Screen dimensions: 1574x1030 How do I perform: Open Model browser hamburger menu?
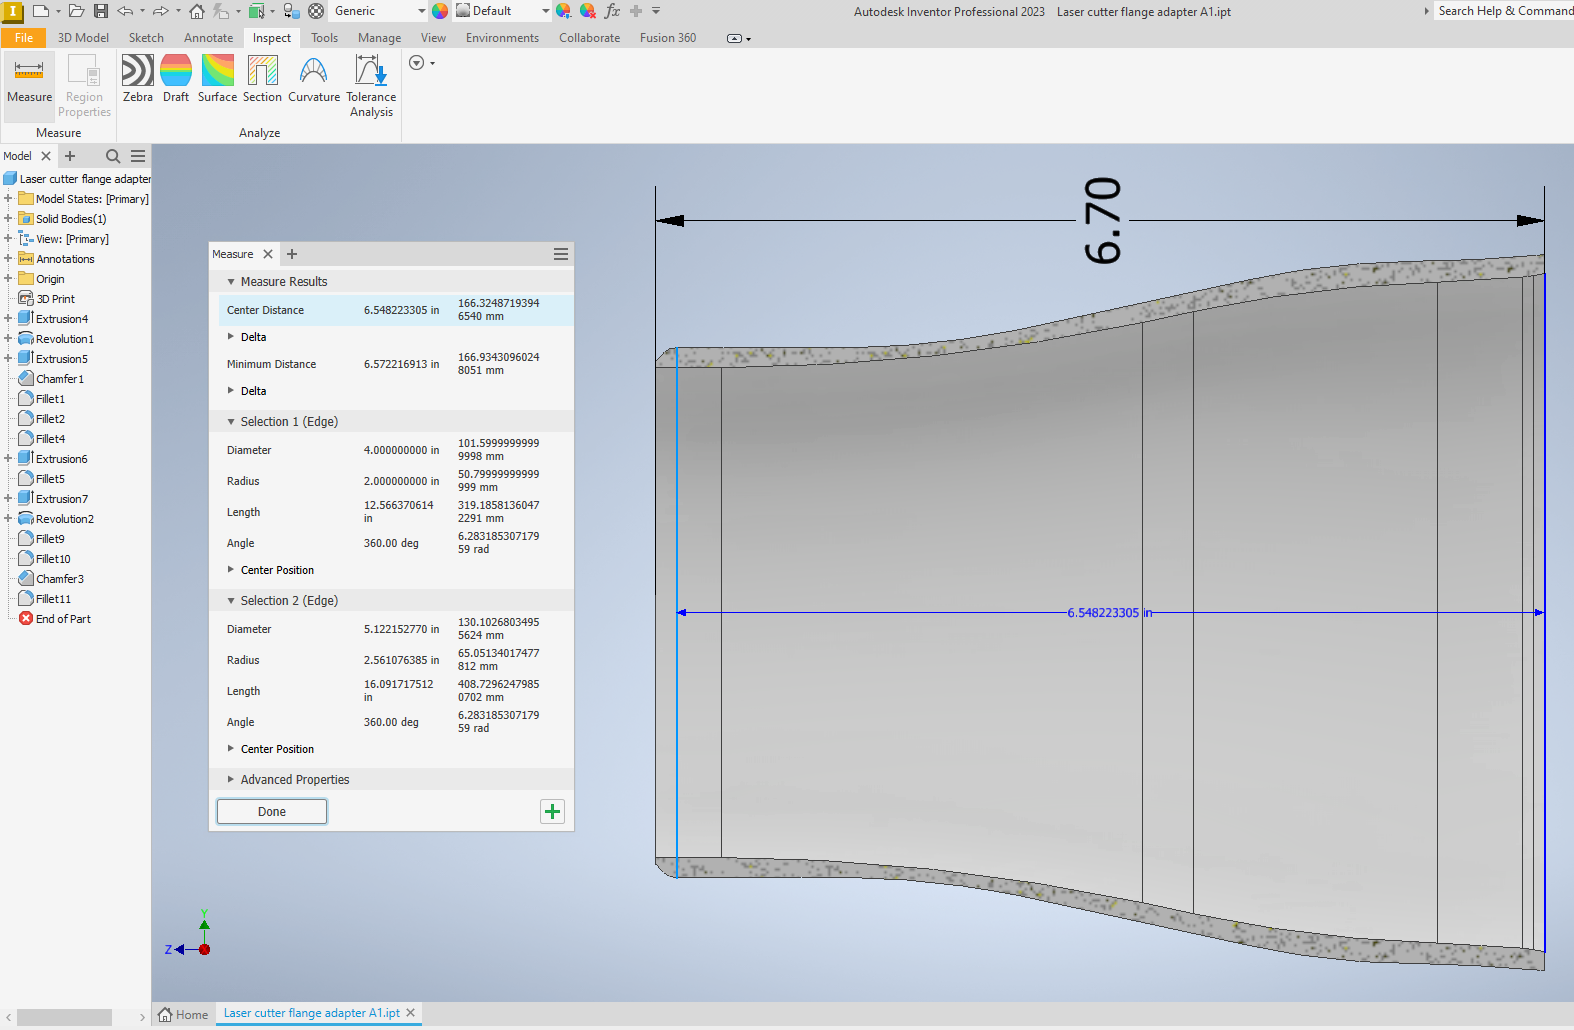138,156
